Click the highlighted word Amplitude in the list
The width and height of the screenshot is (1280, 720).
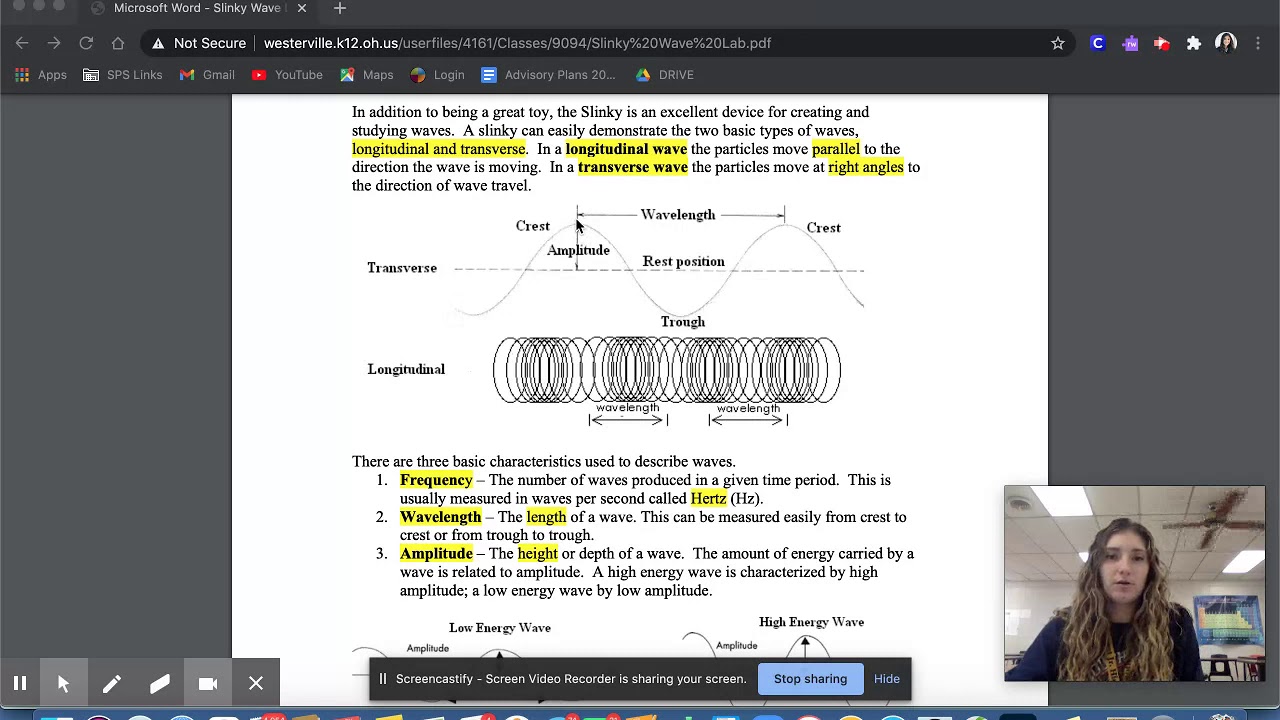[x=436, y=554]
